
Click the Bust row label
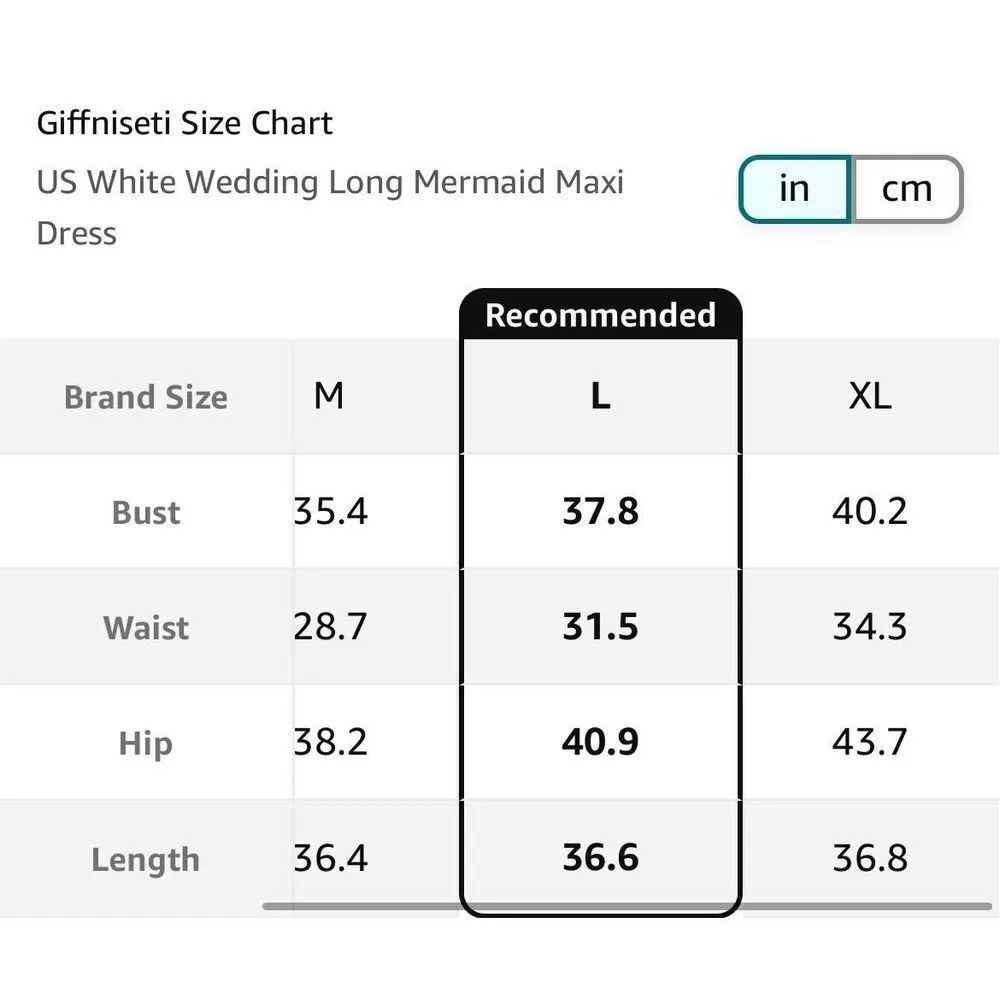pos(146,512)
